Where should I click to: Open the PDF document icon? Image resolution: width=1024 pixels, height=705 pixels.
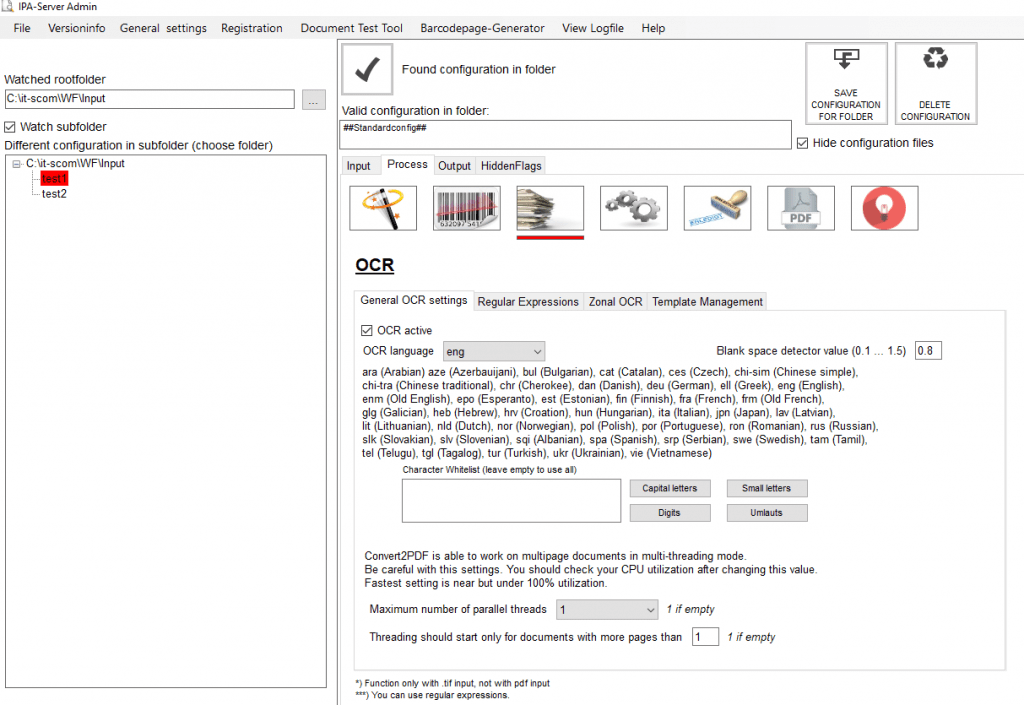(x=801, y=208)
